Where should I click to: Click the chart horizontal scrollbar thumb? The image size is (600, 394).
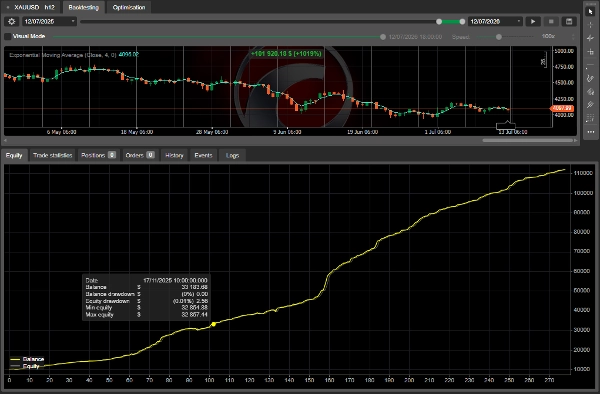(527, 140)
